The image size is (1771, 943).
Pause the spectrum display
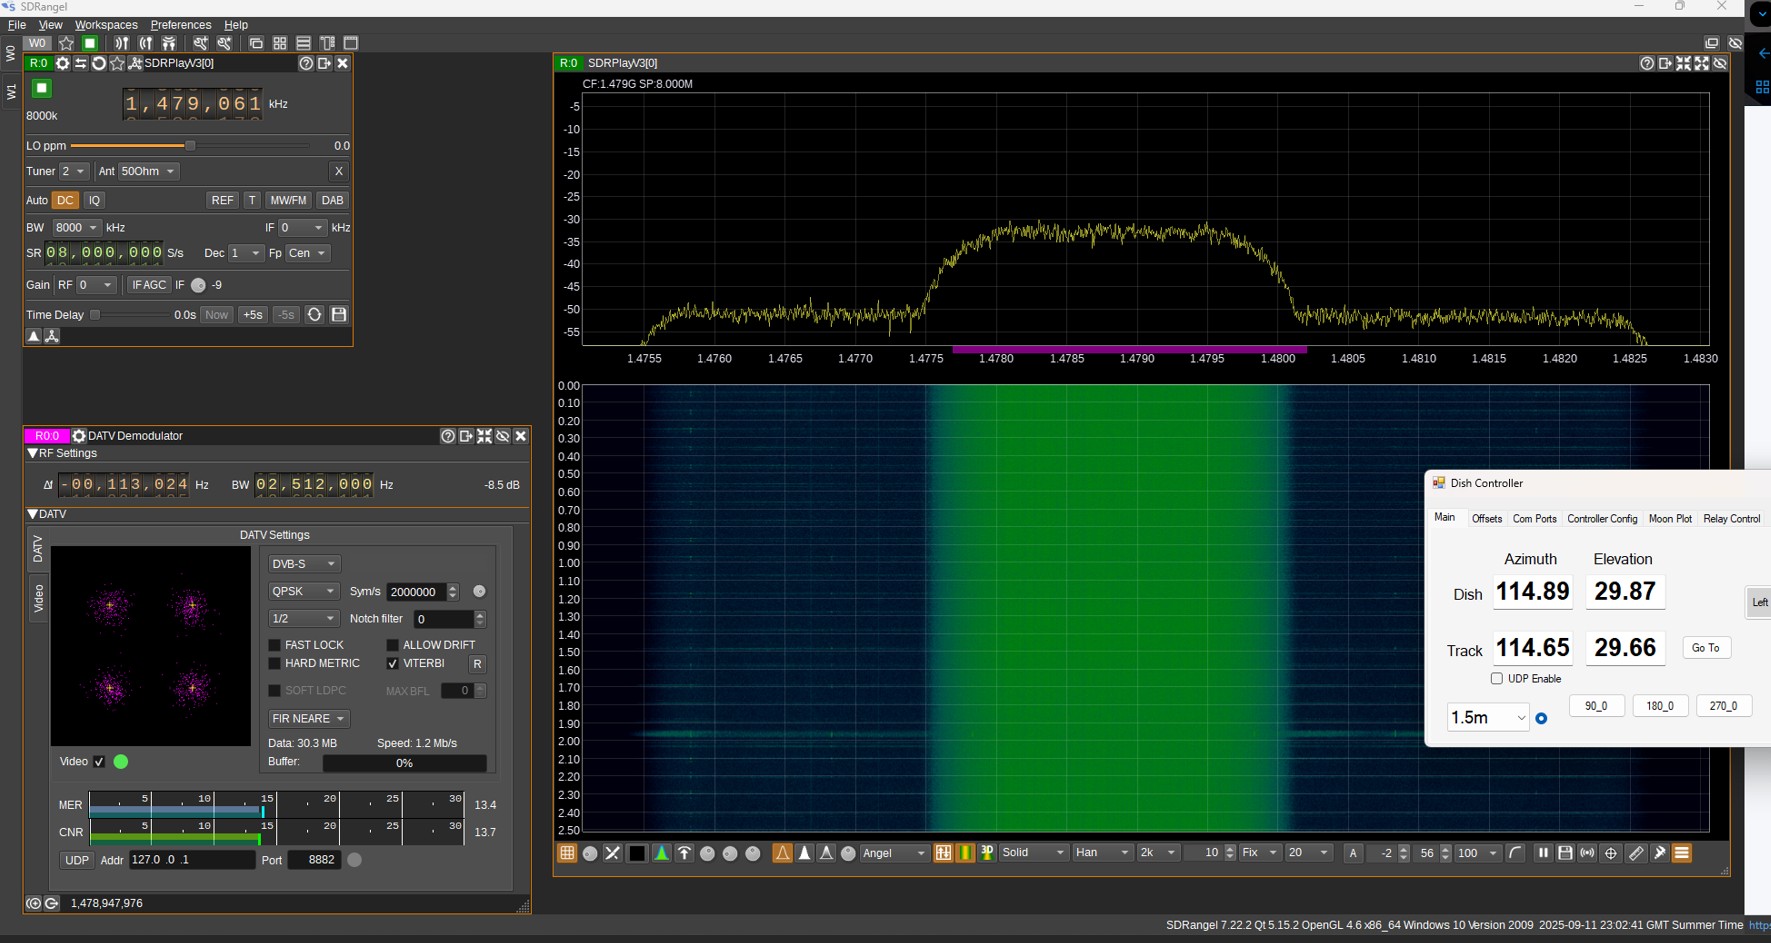coord(1543,853)
